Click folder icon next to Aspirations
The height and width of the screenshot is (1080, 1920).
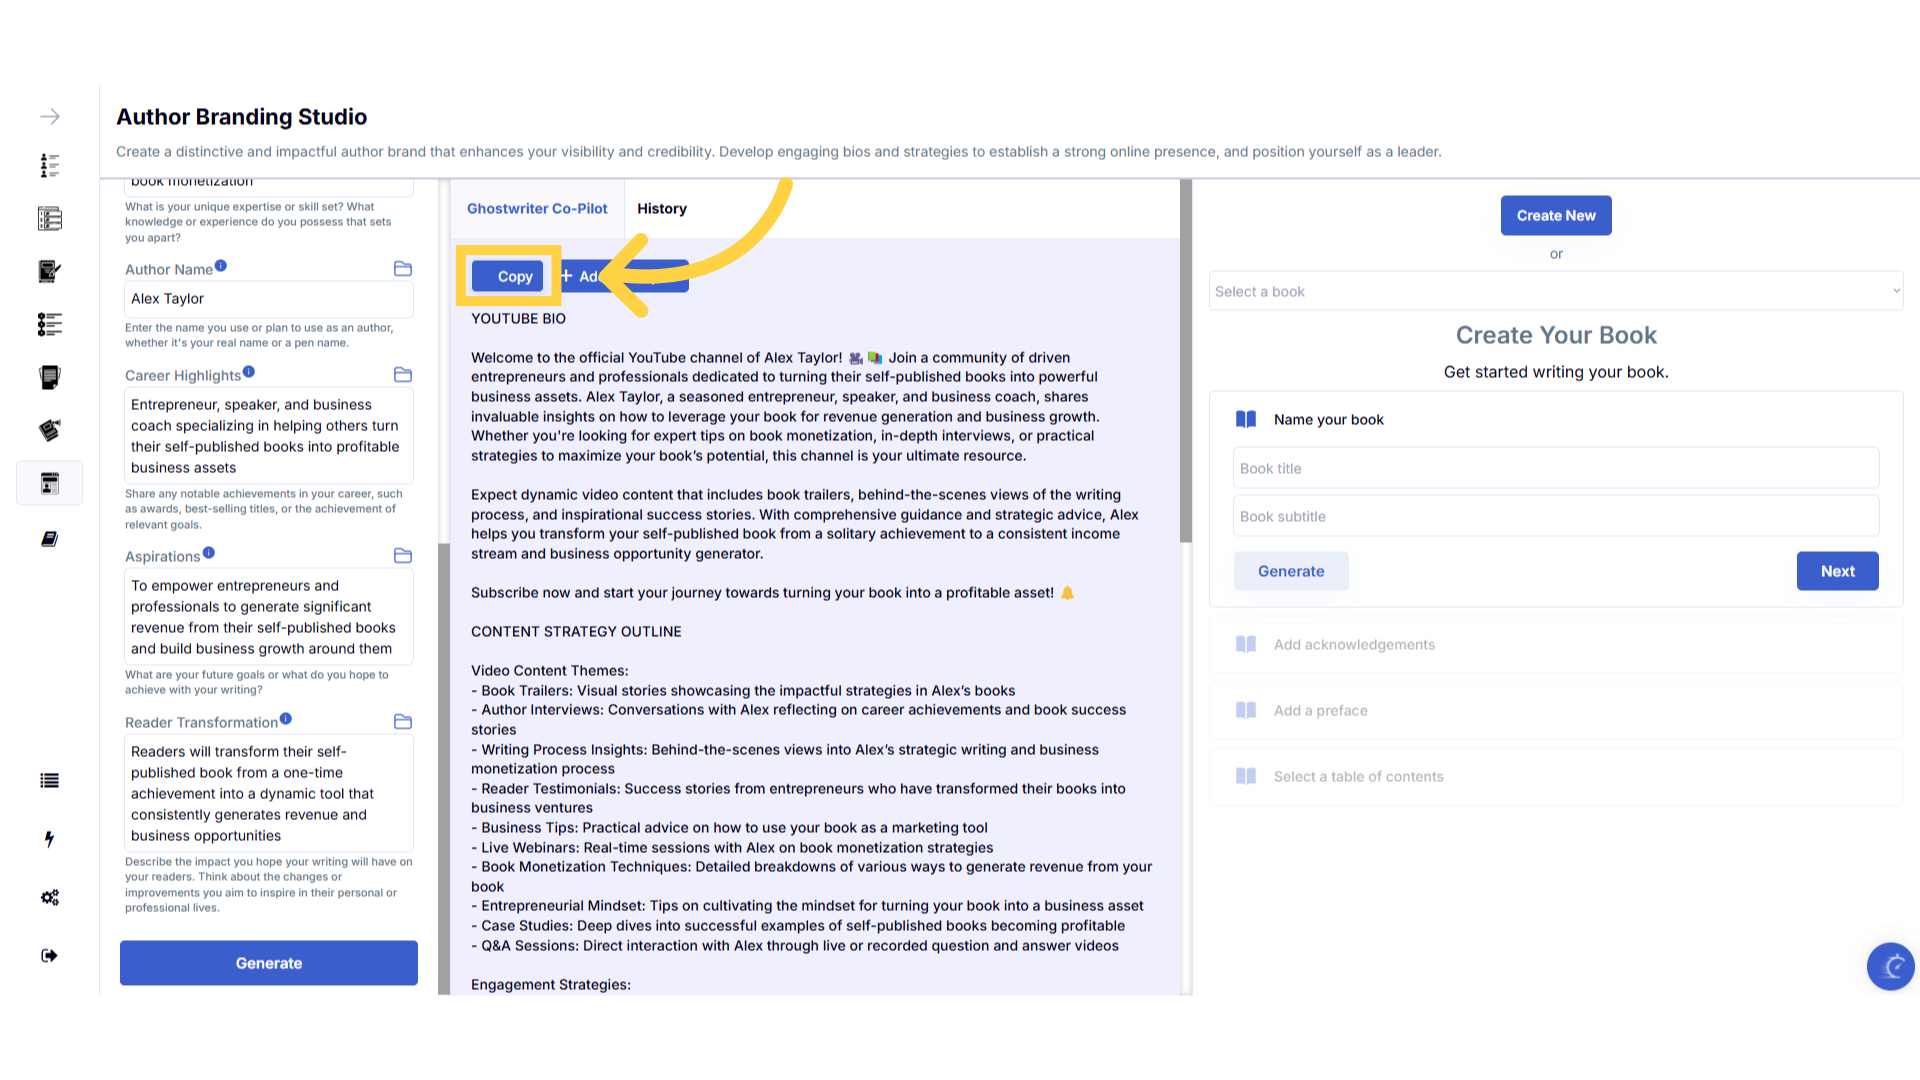[403, 556]
